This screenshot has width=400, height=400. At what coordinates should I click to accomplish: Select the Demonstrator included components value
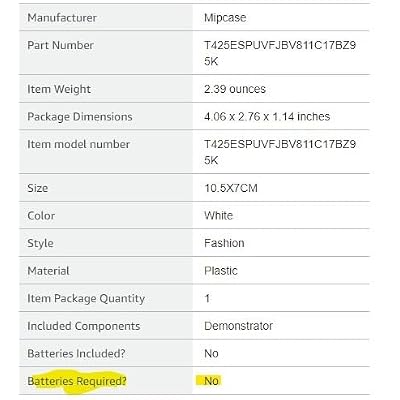pos(238,326)
